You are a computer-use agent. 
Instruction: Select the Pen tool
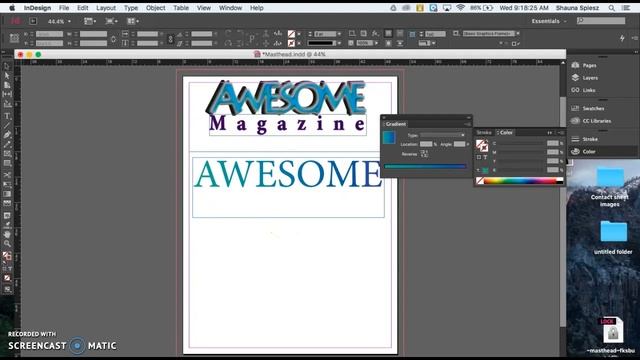[x=7, y=135]
